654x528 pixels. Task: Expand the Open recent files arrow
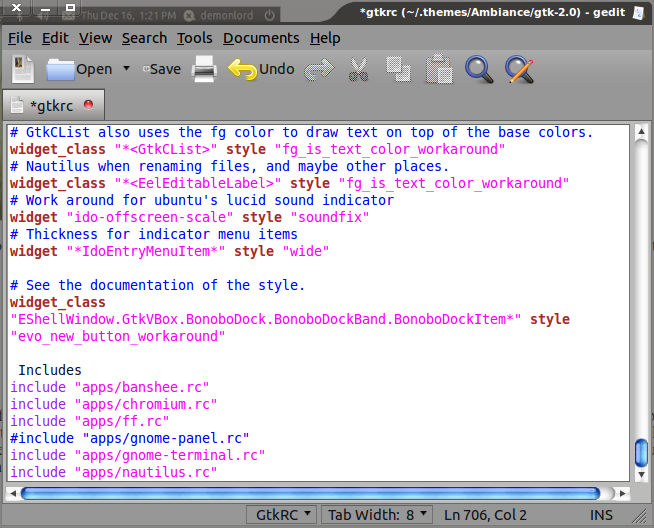coord(126,69)
